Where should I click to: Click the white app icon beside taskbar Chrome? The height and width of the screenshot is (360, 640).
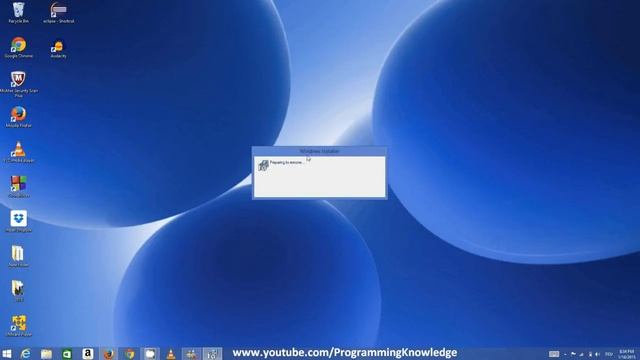150,354
